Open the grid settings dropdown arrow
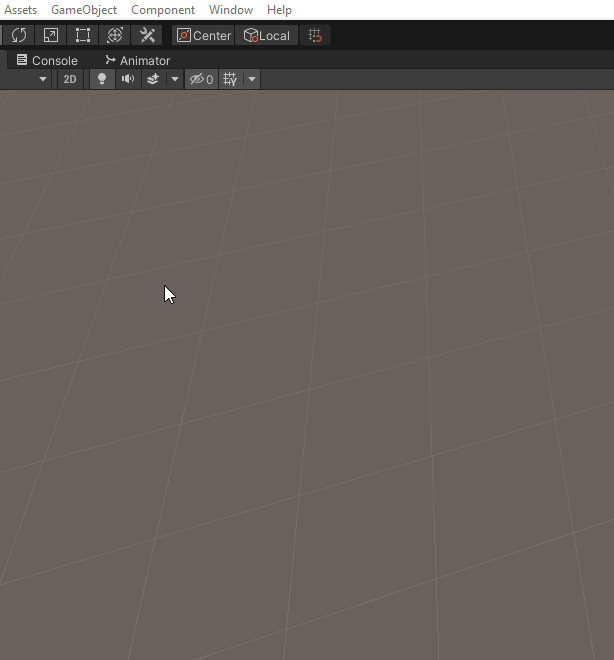This screenshot has width=614, height=660. point(252,79)
